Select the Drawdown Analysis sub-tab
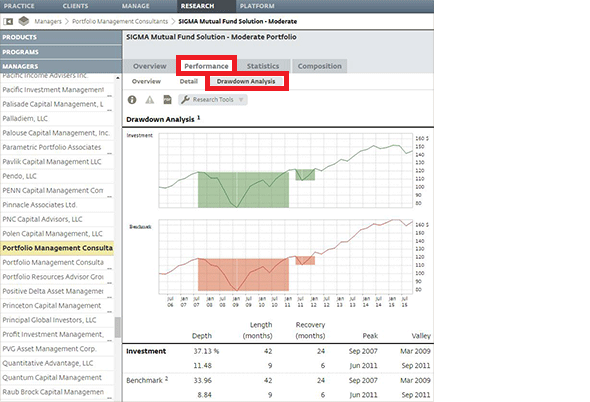This screenshot has width=590, height=402. pos(246,81)
